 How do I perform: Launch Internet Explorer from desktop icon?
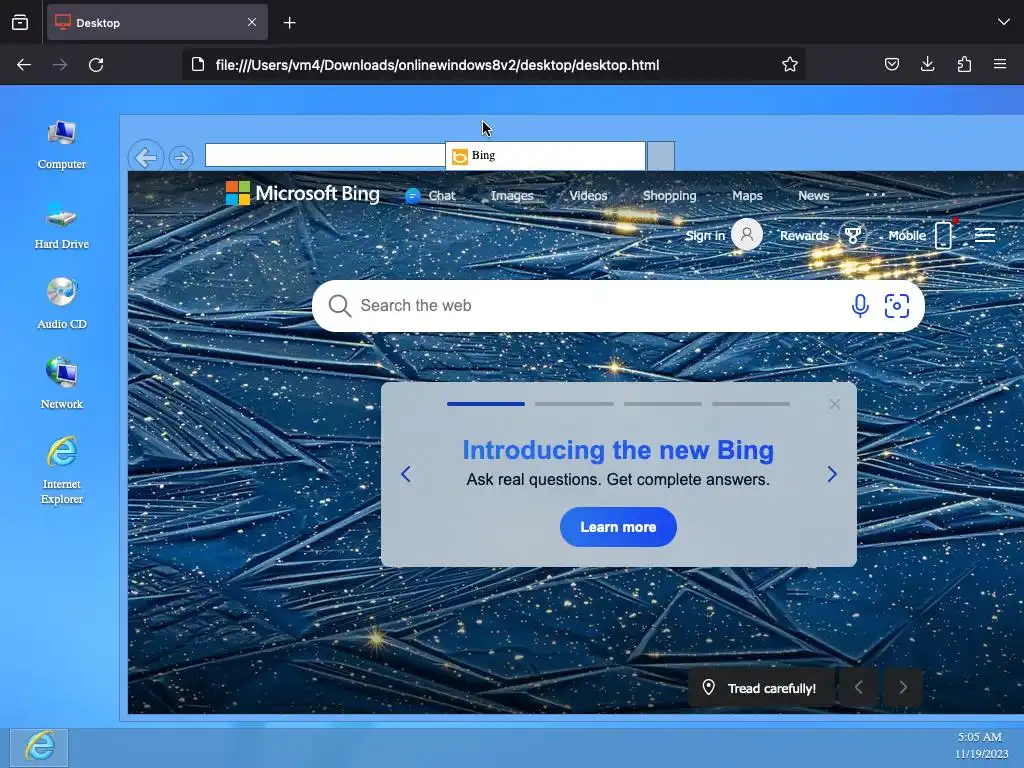coord(61,470)
